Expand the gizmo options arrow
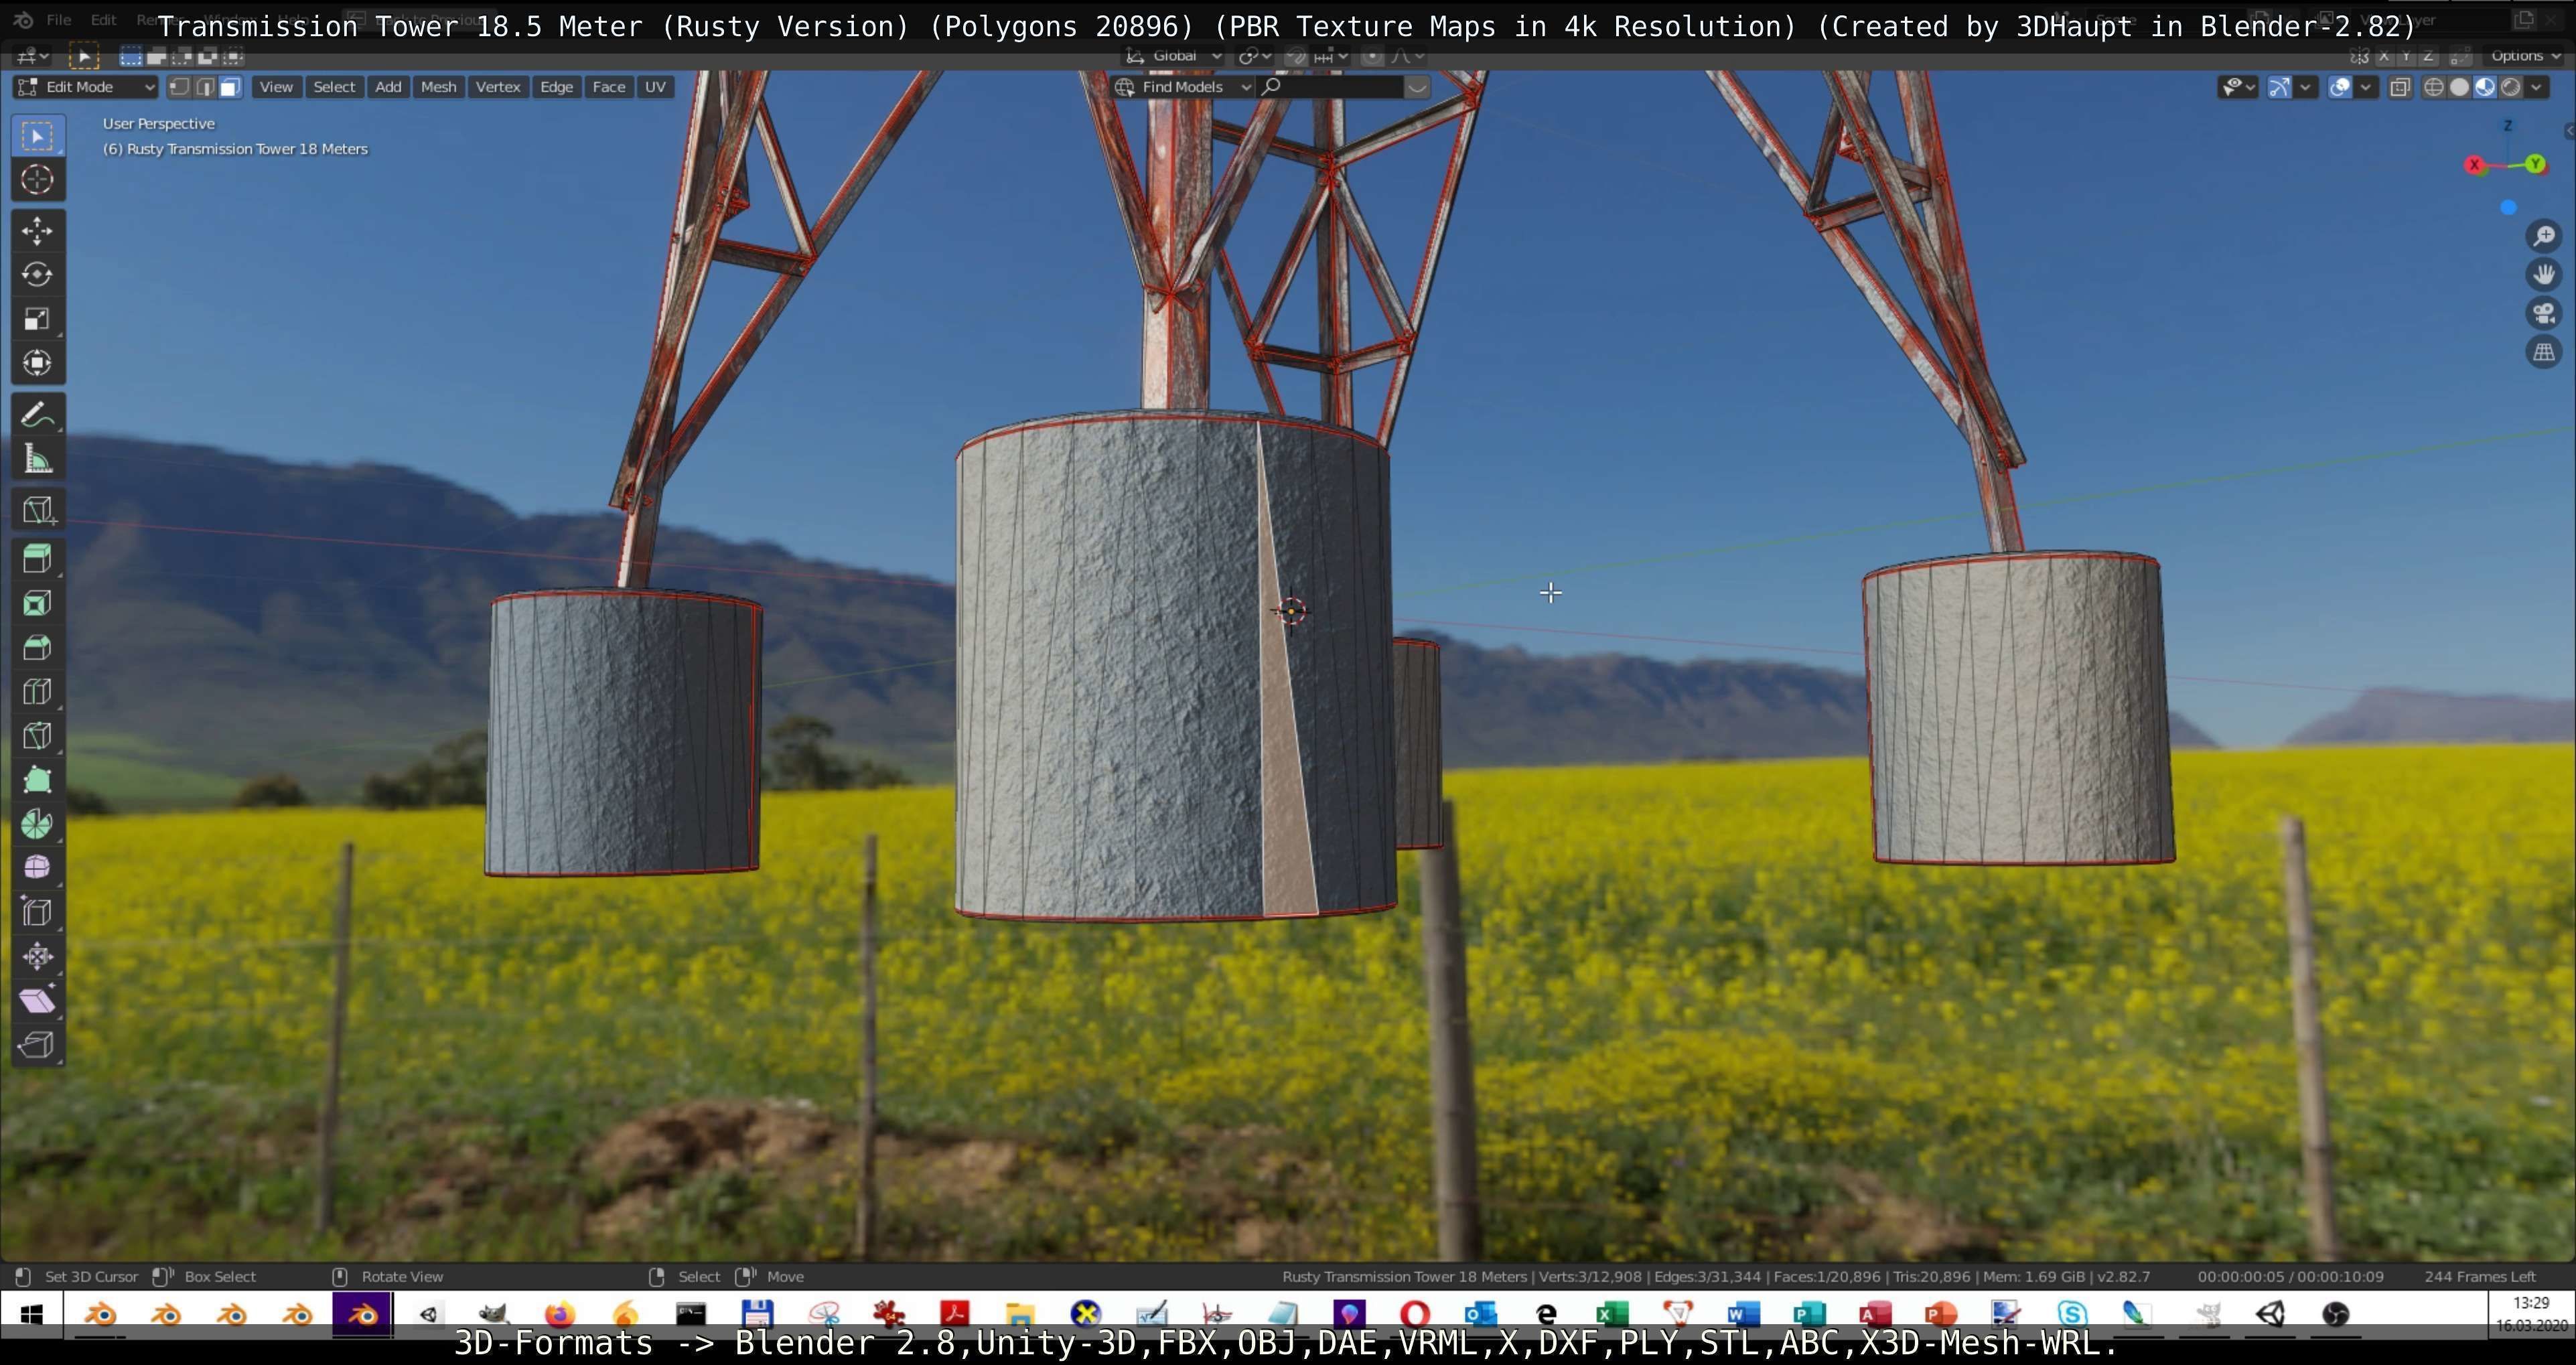The height and width of the screenshot is (1365, 2576). (x=2305, y=87)
